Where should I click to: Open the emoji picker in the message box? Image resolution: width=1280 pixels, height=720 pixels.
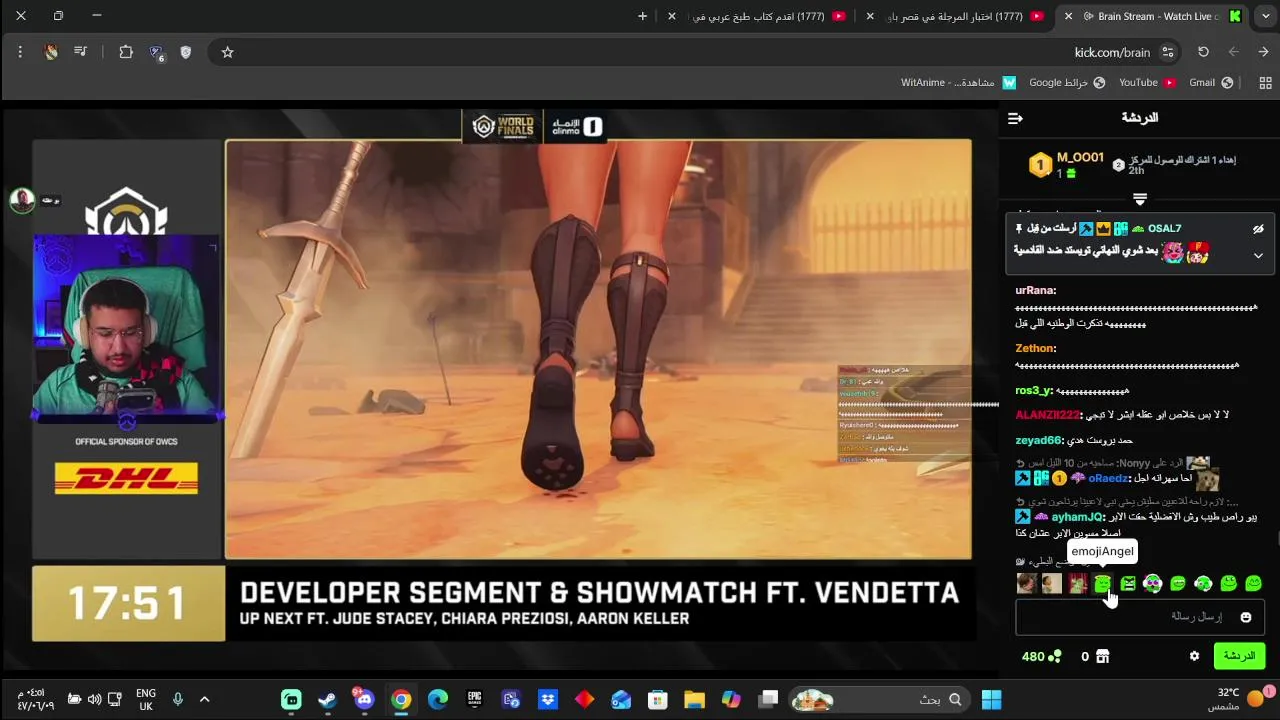pos(1246,617)
